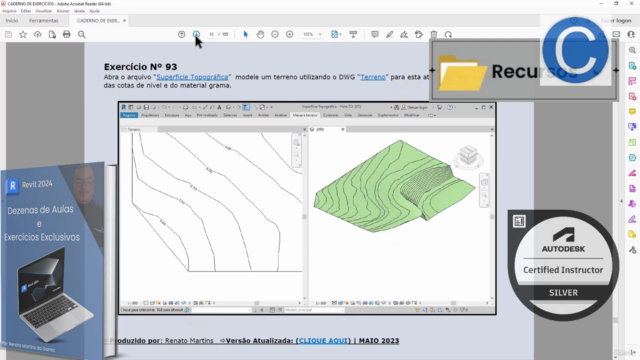Click the current page number field
This screenshot has width=640, height=360.
pos(212,35)
